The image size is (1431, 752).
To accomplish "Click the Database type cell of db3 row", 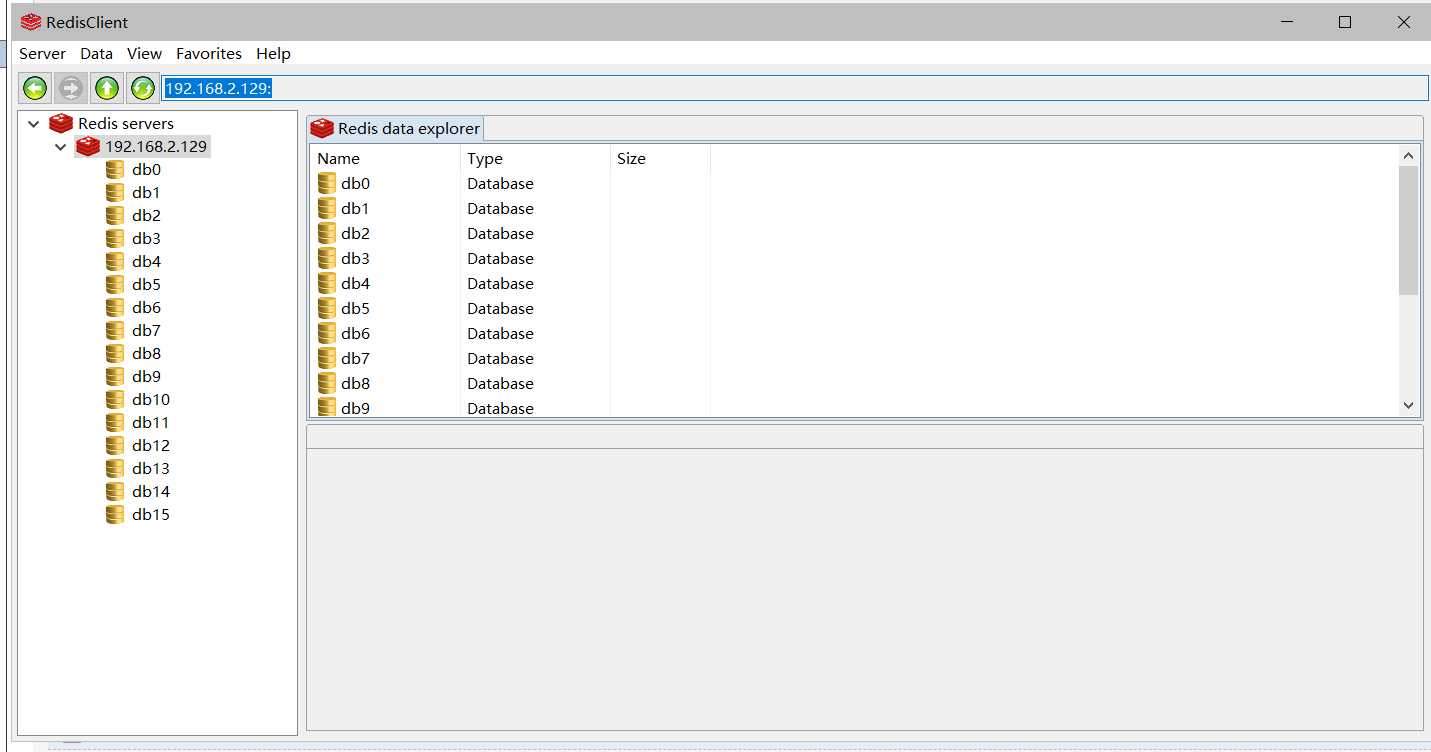I will click(x=500, y=258).
